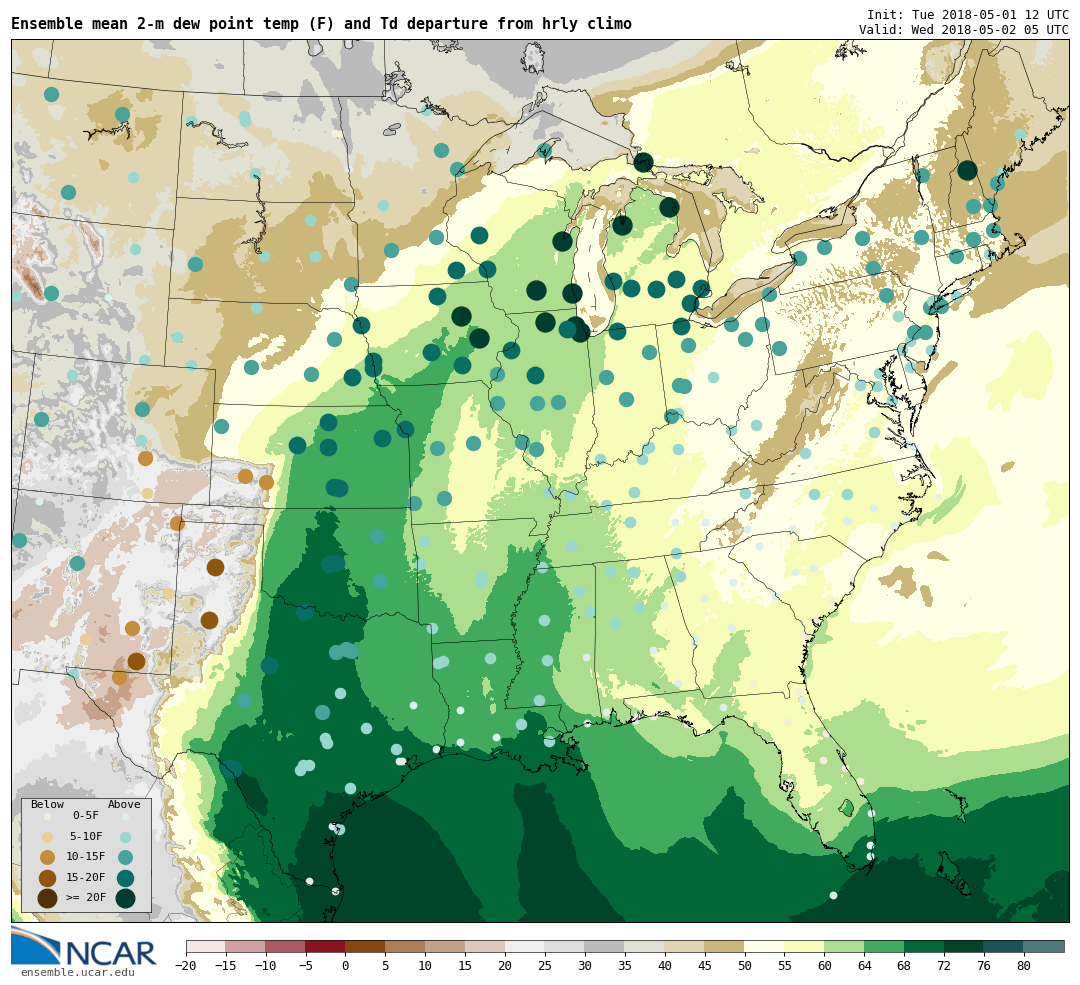Pick the color bar swatch between -15 and -10
Image resolution: width=1080 pixels, height=985 pixels.
tap(245, 946)
